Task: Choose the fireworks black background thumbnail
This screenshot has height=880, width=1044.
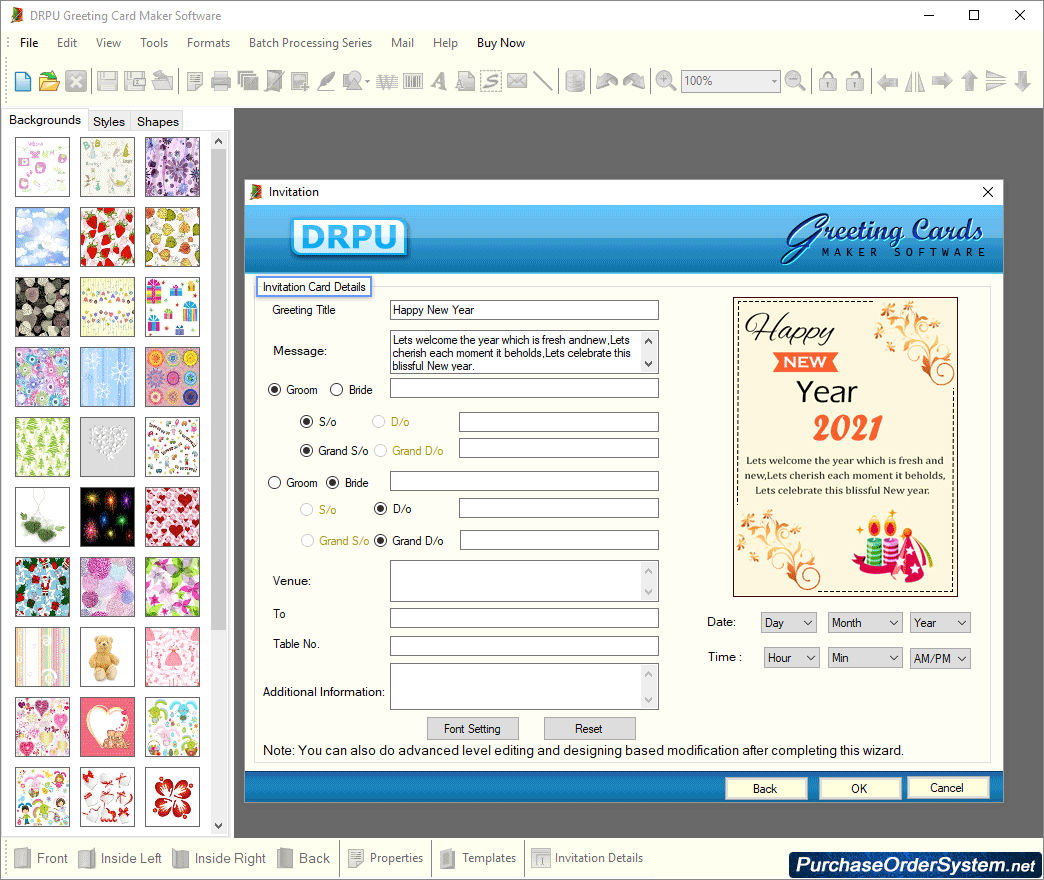Action: [107, 517]
